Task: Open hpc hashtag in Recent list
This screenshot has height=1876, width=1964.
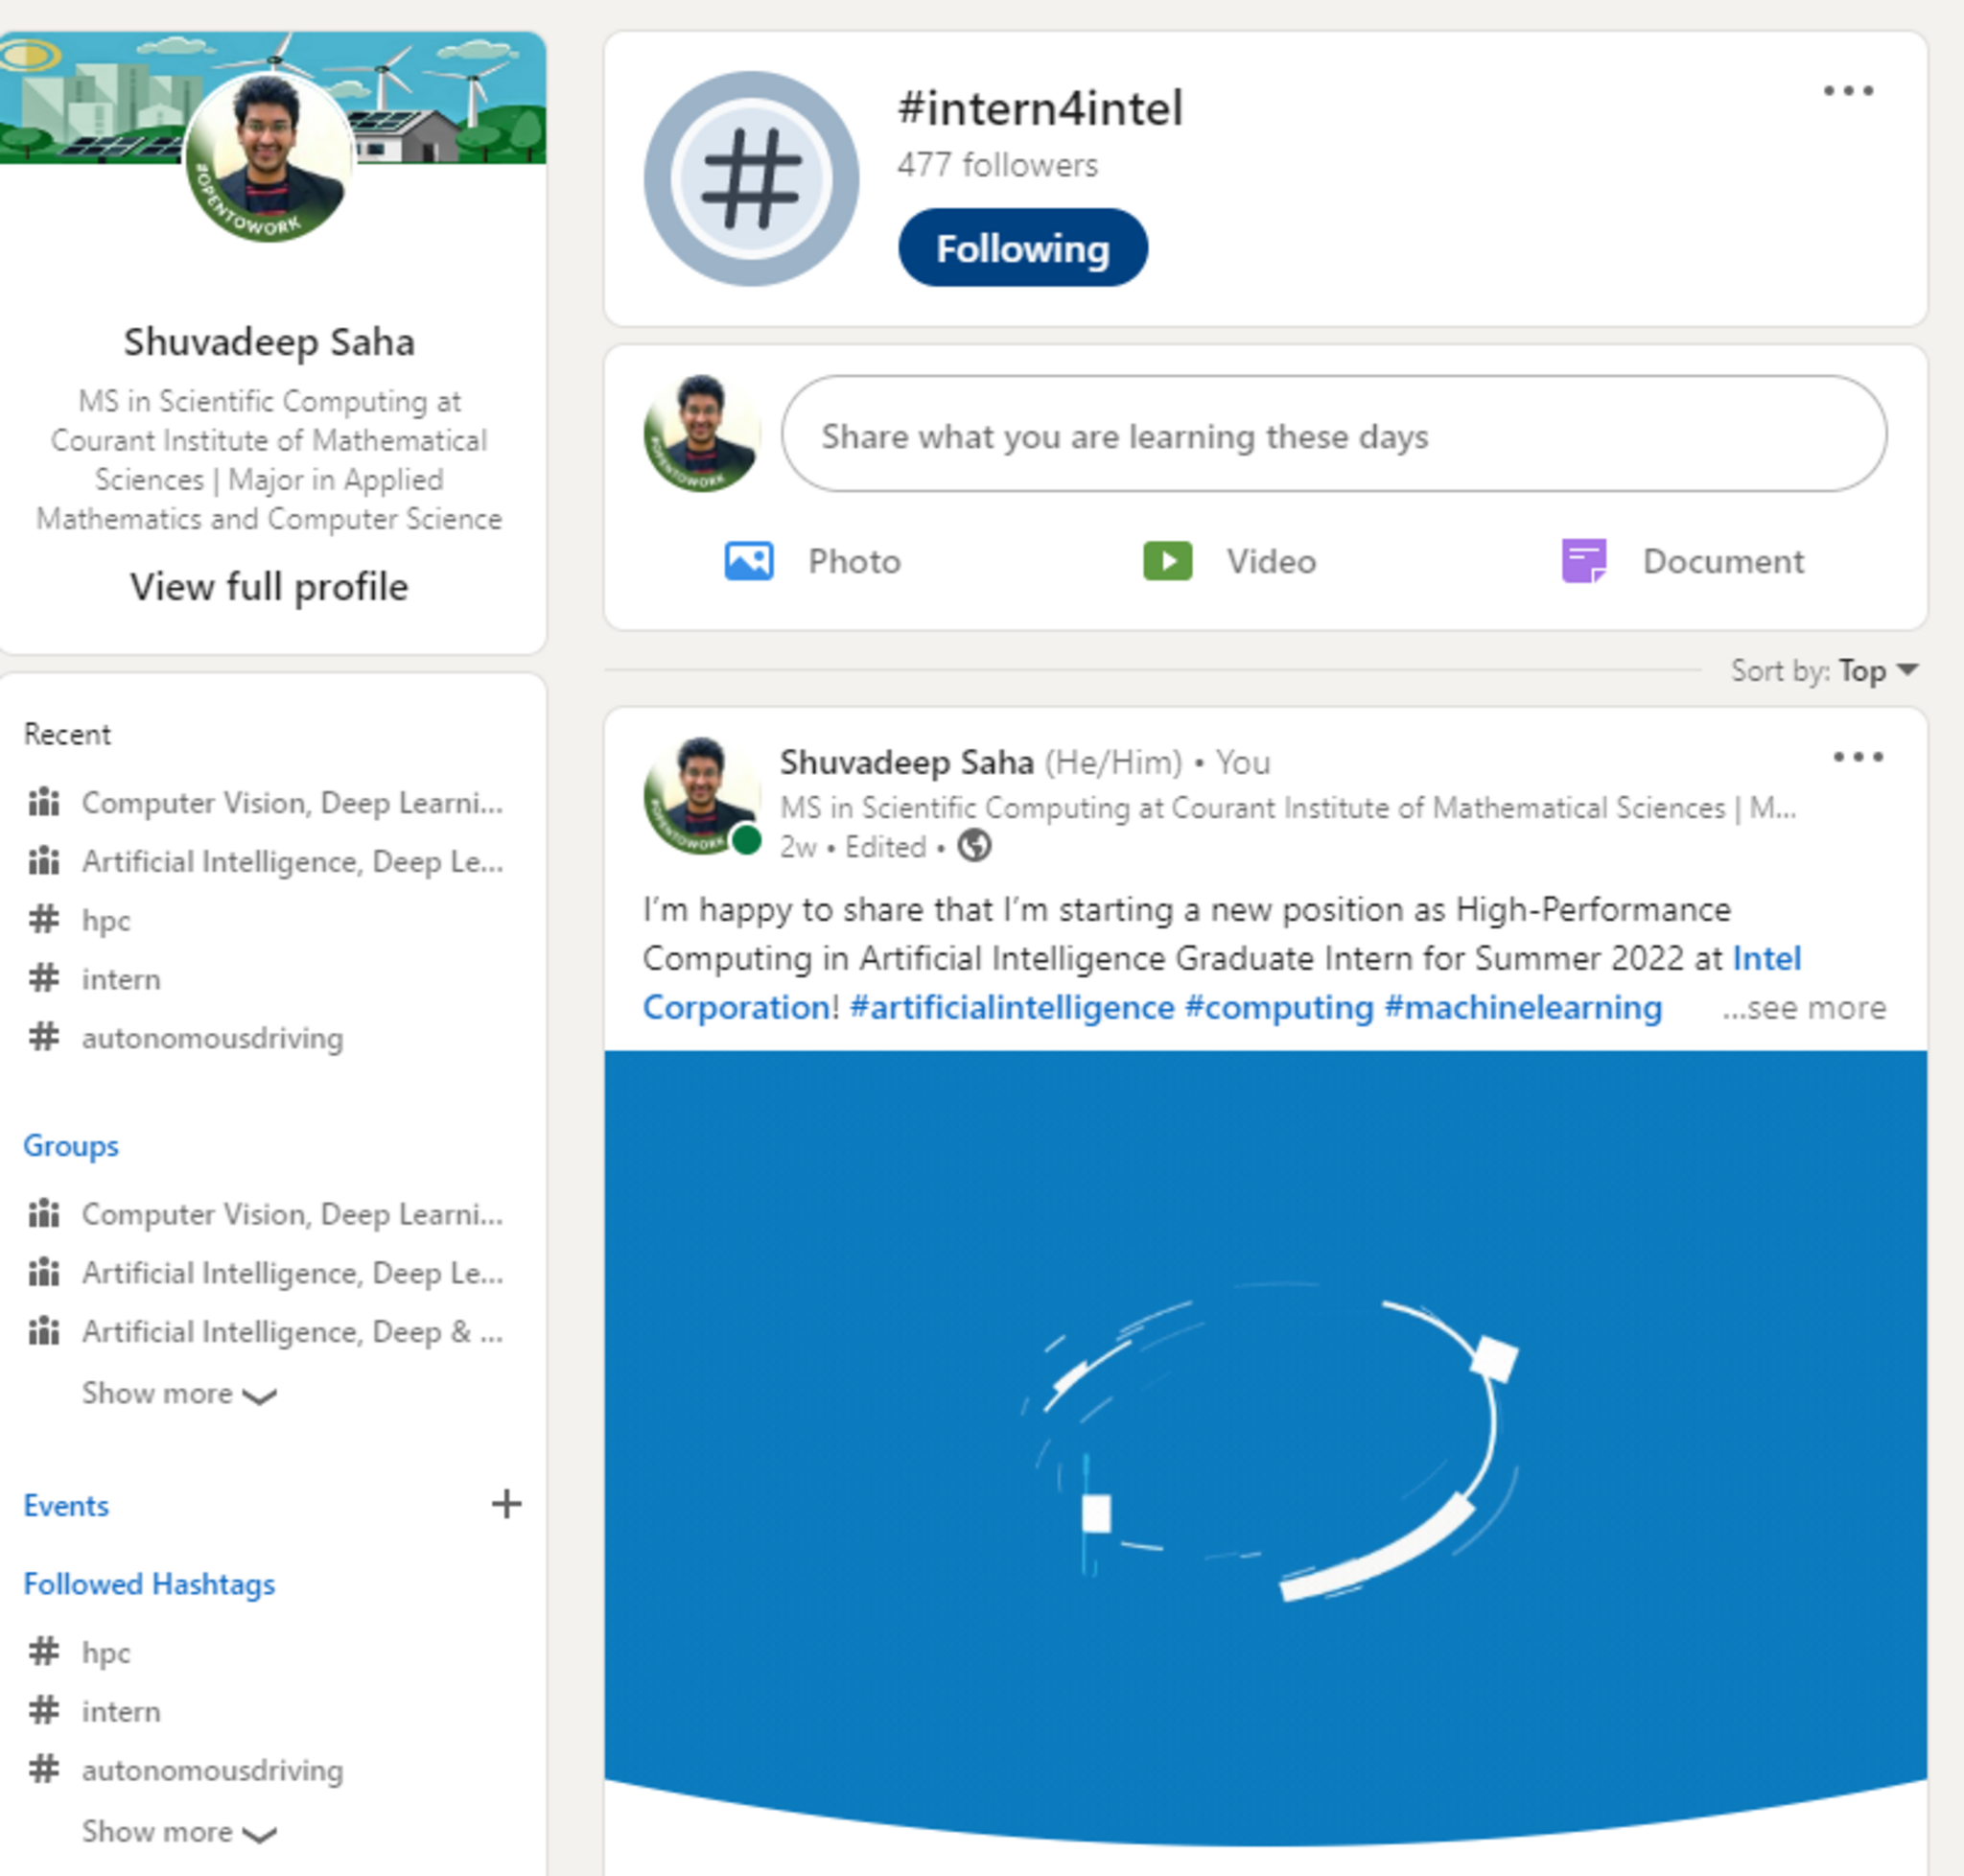Action: click(x=105, y=920)
